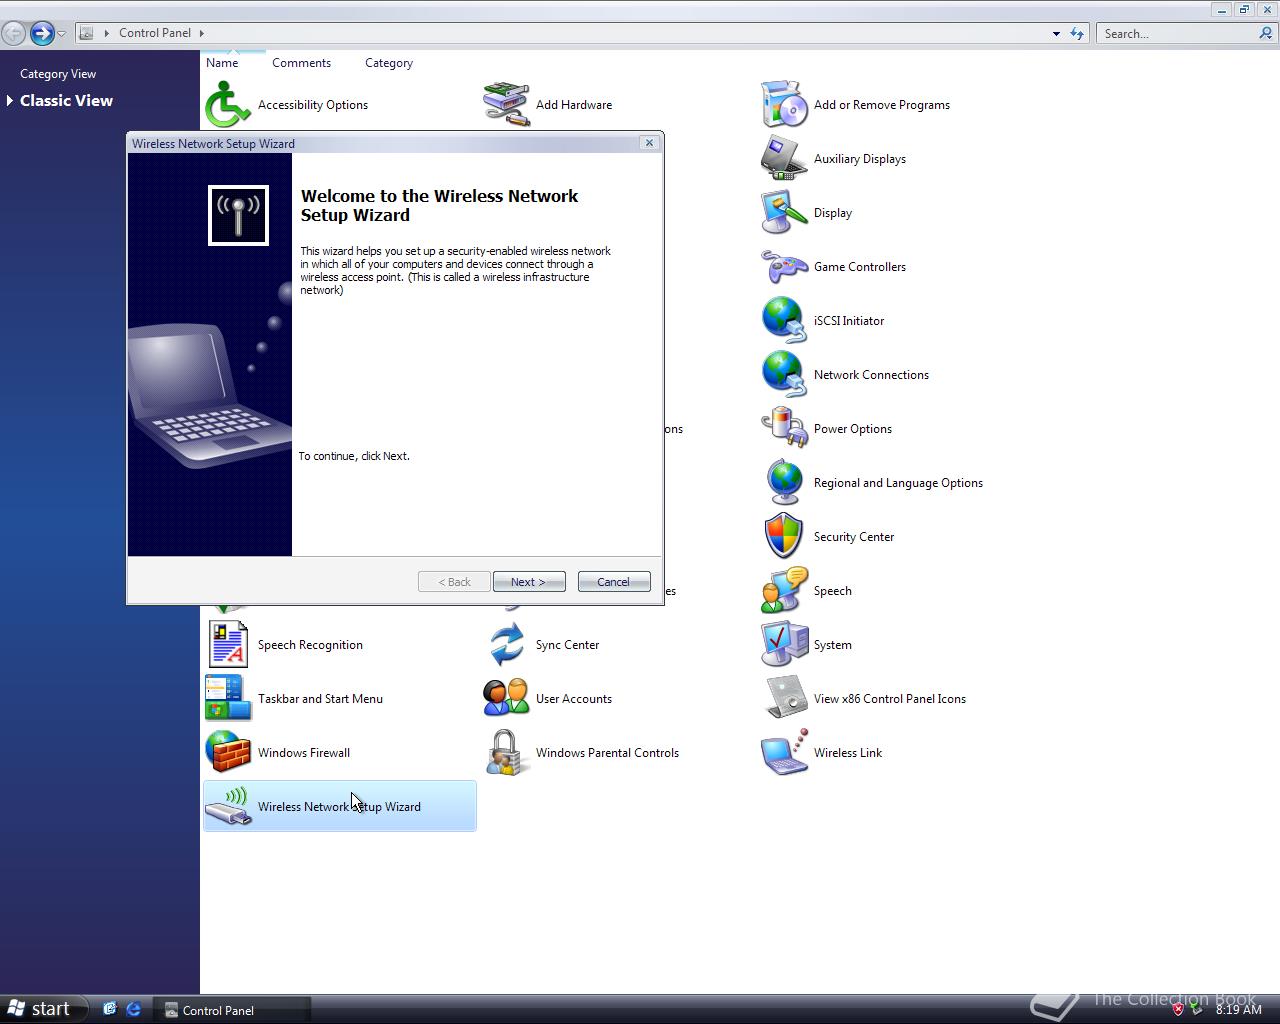The width and height of the screenshot is (1280, 1024).
Task: Select the Security Center label text
Action: tap(854, 537)
